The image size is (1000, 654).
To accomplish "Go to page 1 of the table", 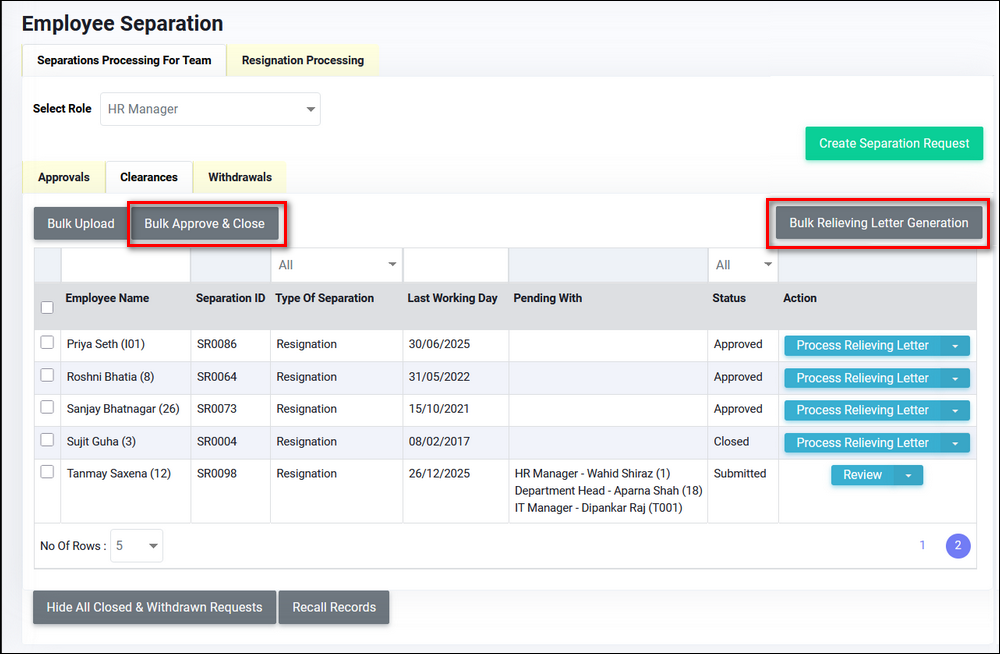I will 922,545.
